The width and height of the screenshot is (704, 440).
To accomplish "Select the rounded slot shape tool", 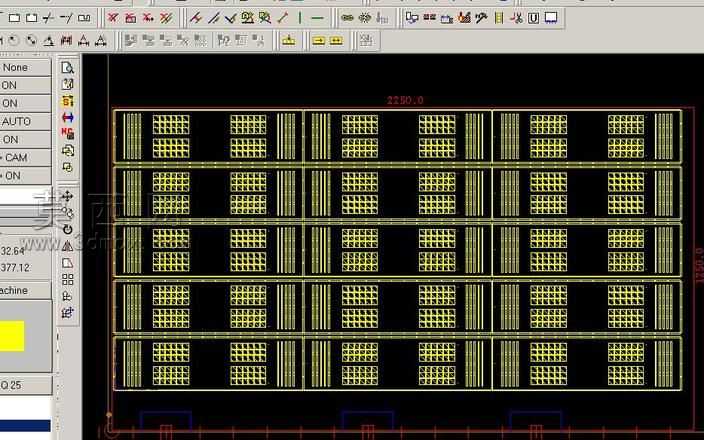I will 84,18.
